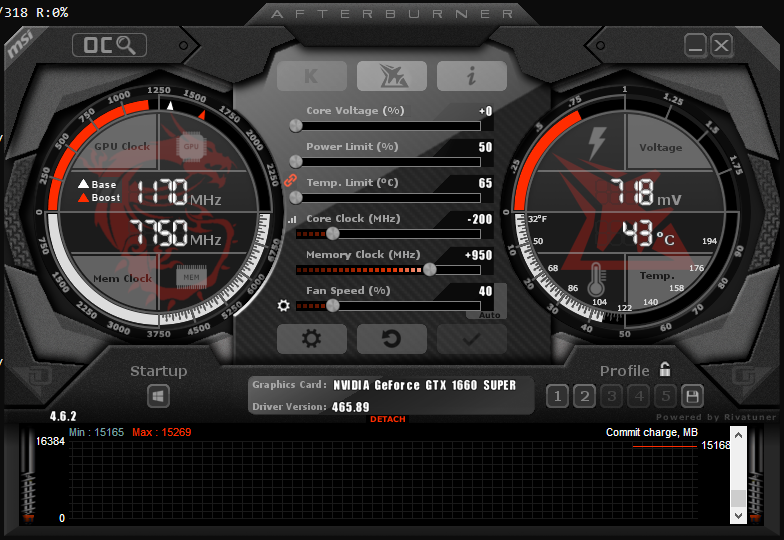The image size is (784, 540).
Task: Apply settings with the checkmark button
Action: pos(472,339)
